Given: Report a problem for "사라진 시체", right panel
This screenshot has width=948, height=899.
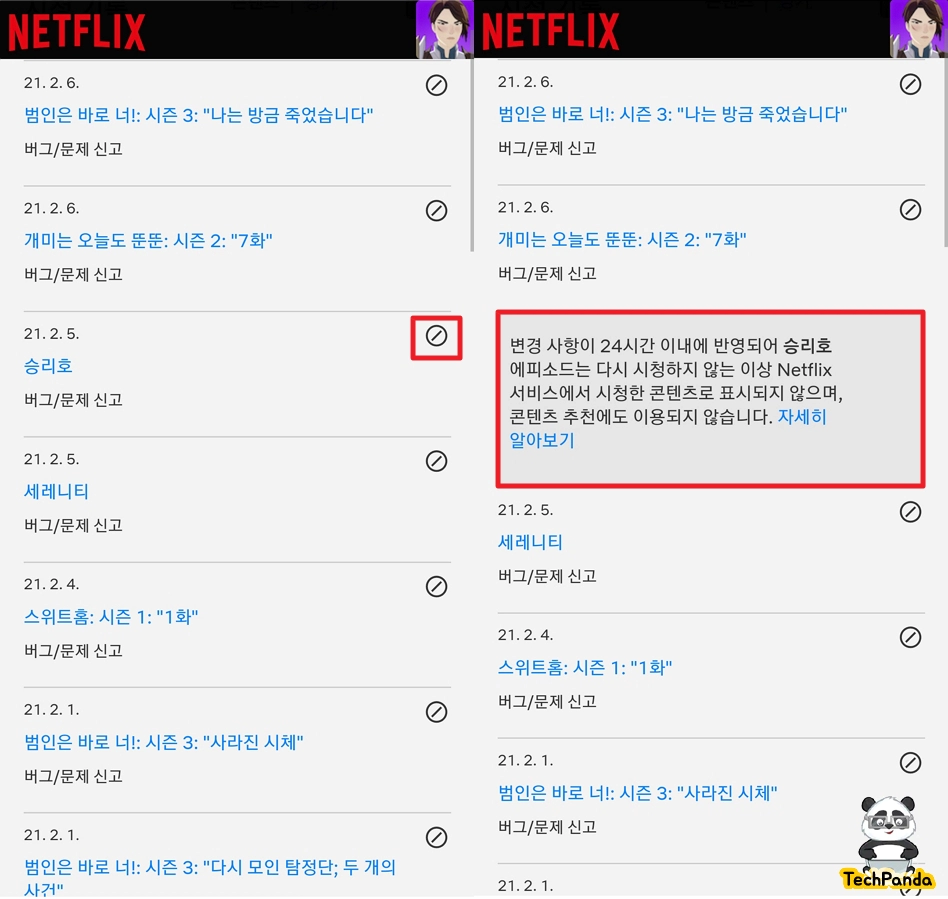Looking at the screenshot, I should pyautogui.click(x=547, y=826).
